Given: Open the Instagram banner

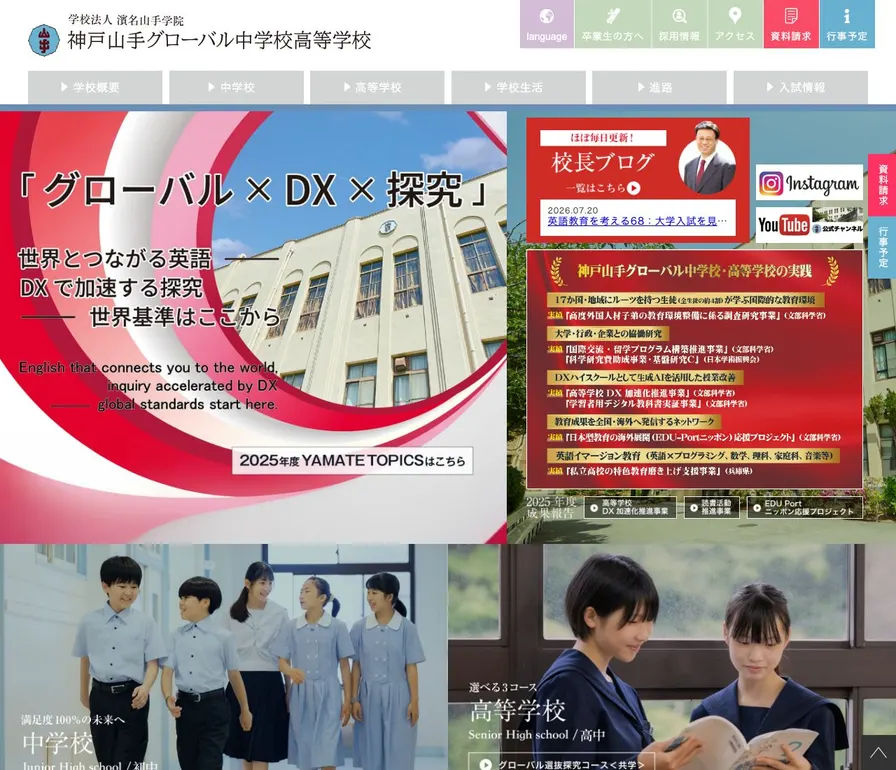Looking at the screenshot, I should 809,183.
